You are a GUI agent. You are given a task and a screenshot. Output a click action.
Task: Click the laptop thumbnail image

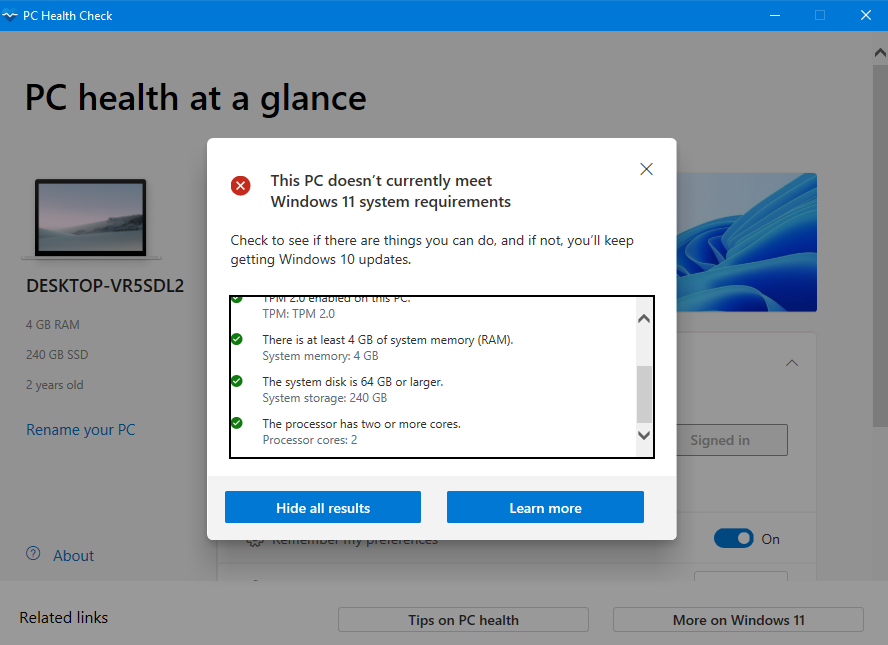click(91, 219)
